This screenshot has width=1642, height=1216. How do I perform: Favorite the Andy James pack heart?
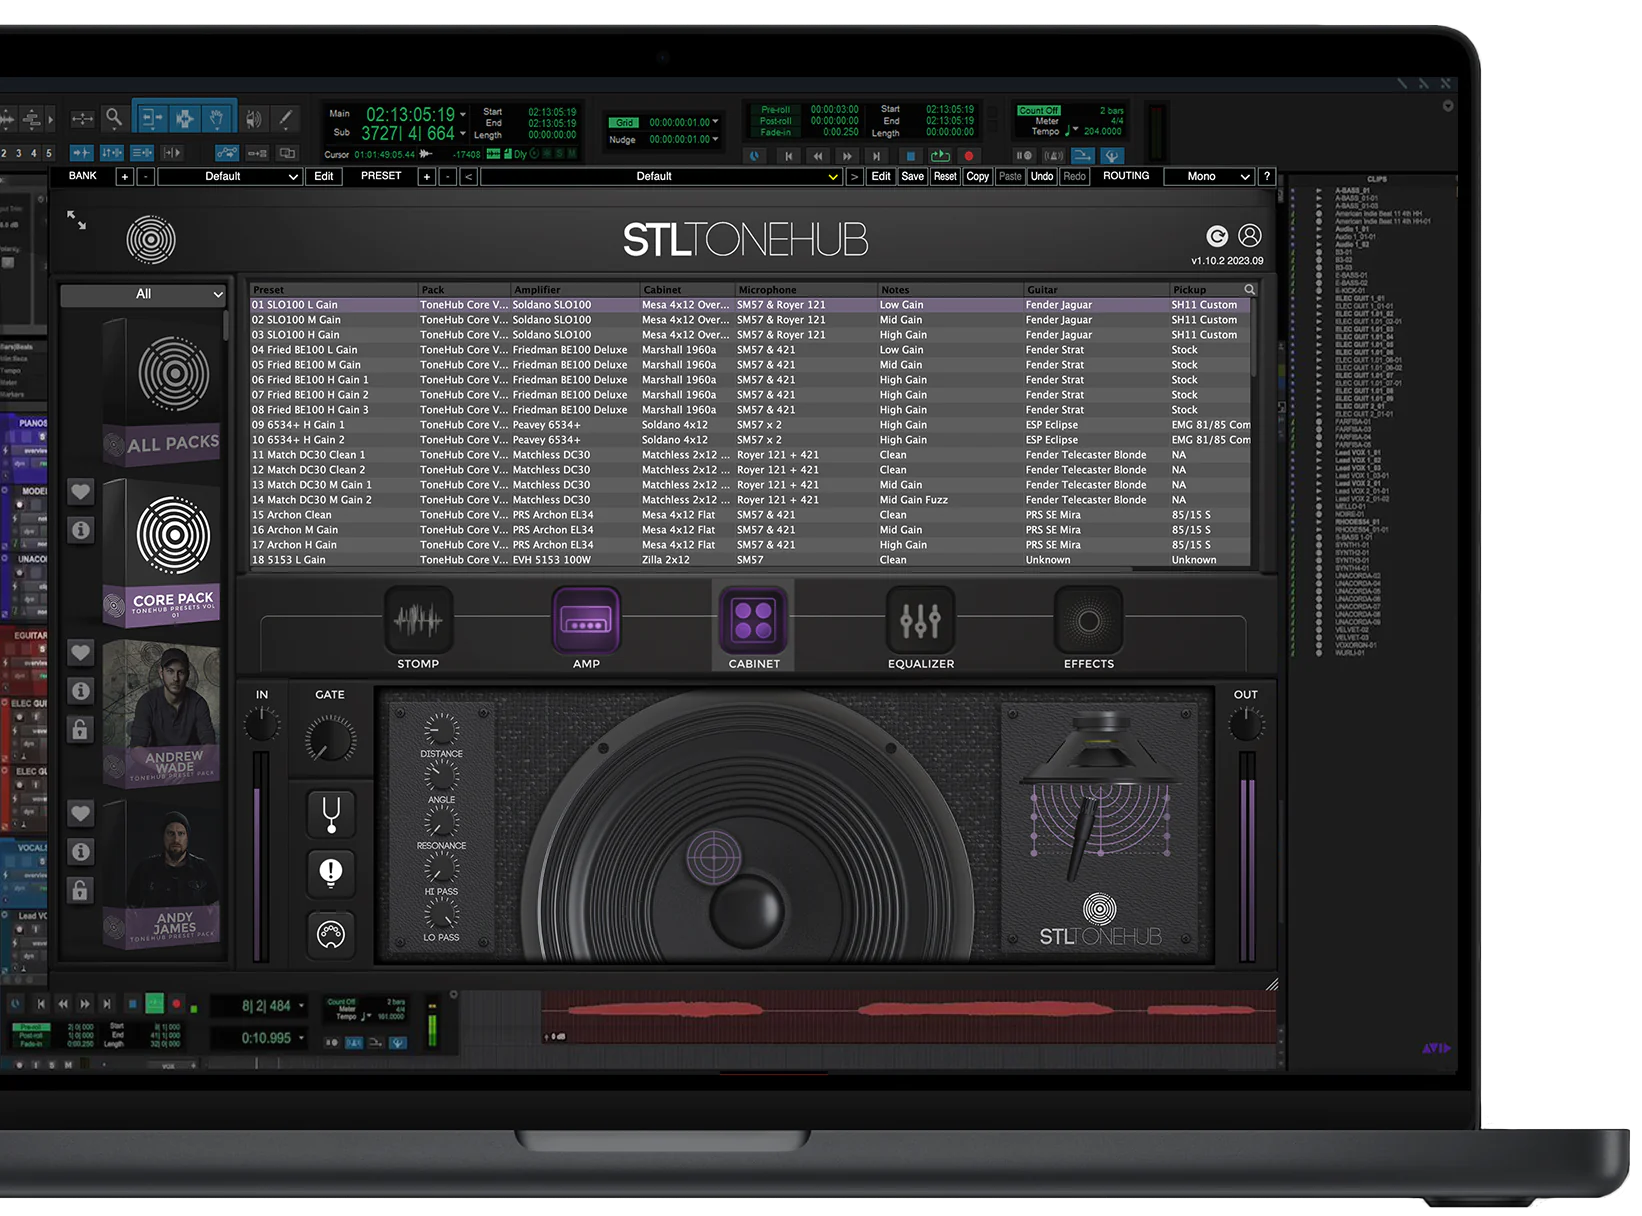pos(81,814)
